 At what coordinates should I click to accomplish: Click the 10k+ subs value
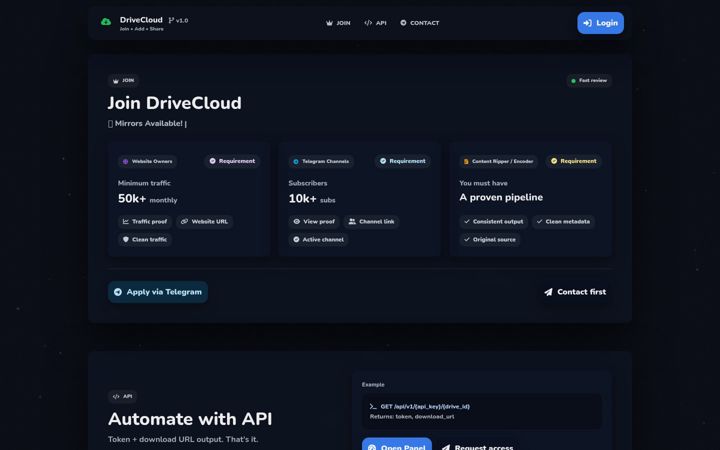pyautogui.click(x=312, y=199)
